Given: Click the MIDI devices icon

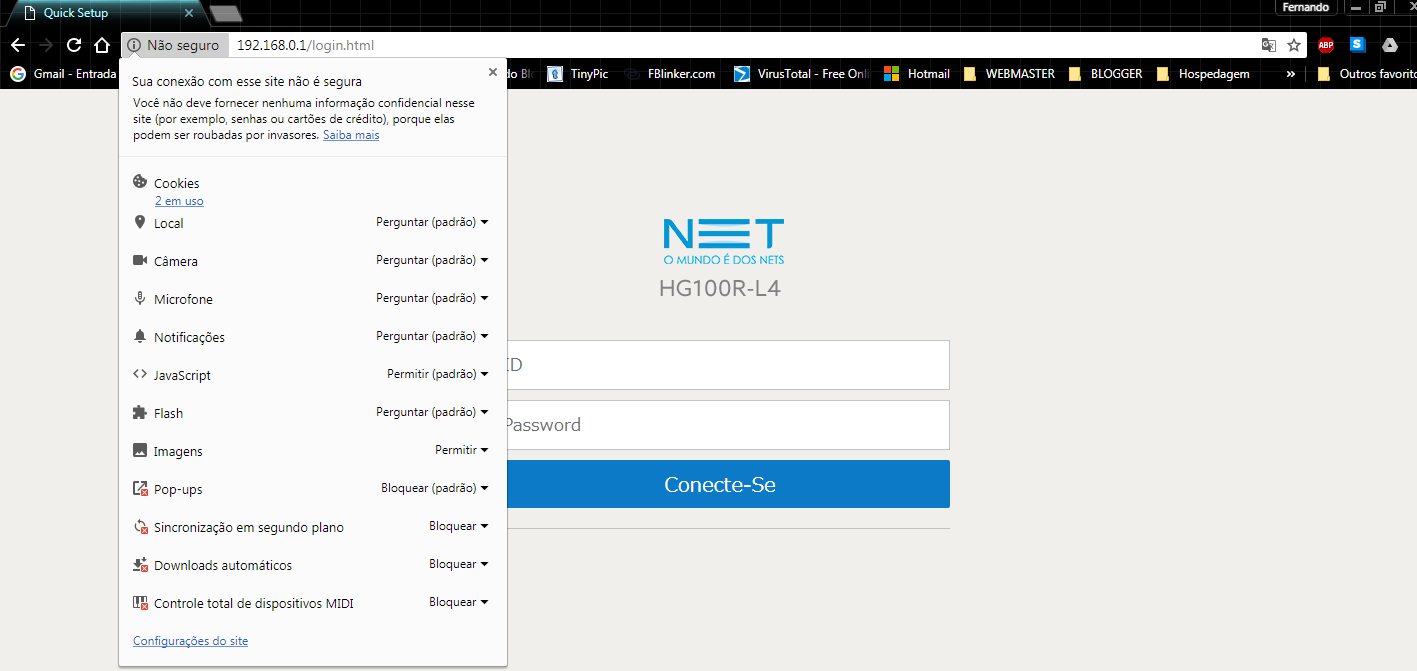Looking at the screenshot, I should click(140, 603).
